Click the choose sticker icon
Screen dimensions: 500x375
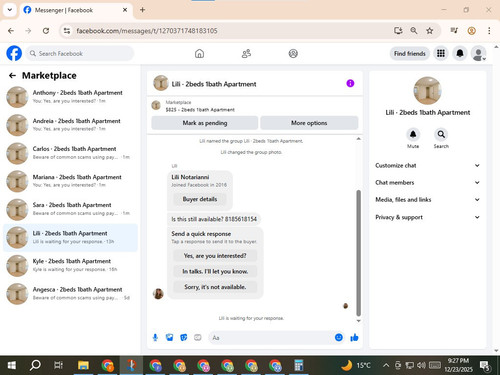tap(184, 338)
